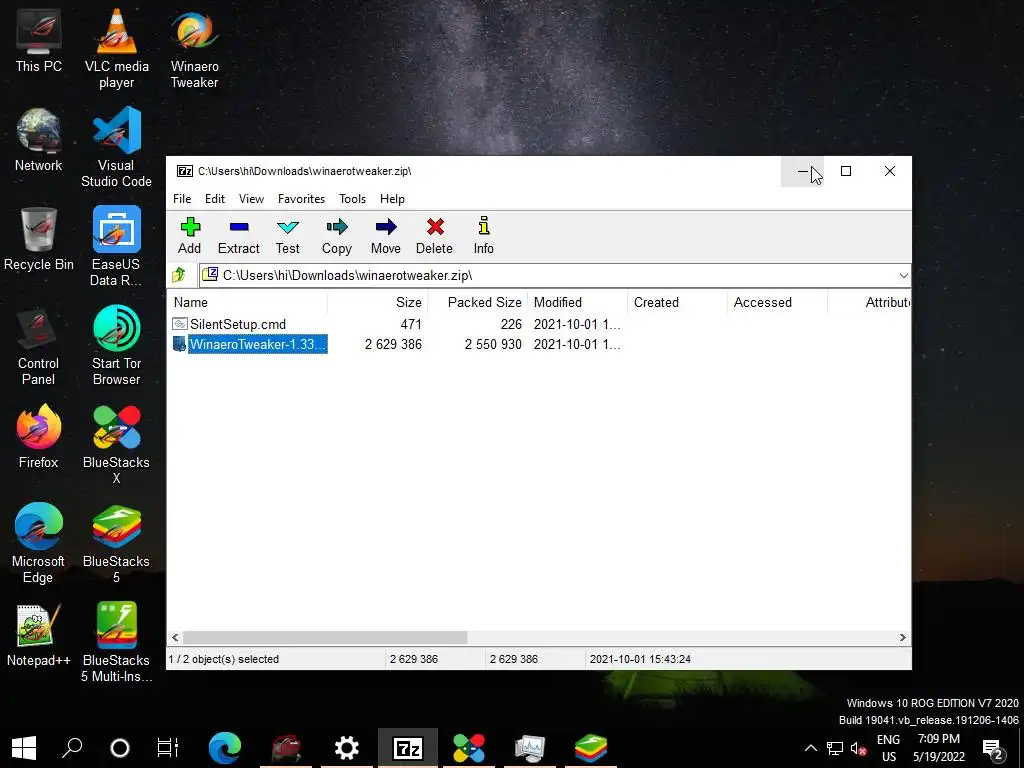Sort by the Size column header

click(x=377, y=302)
